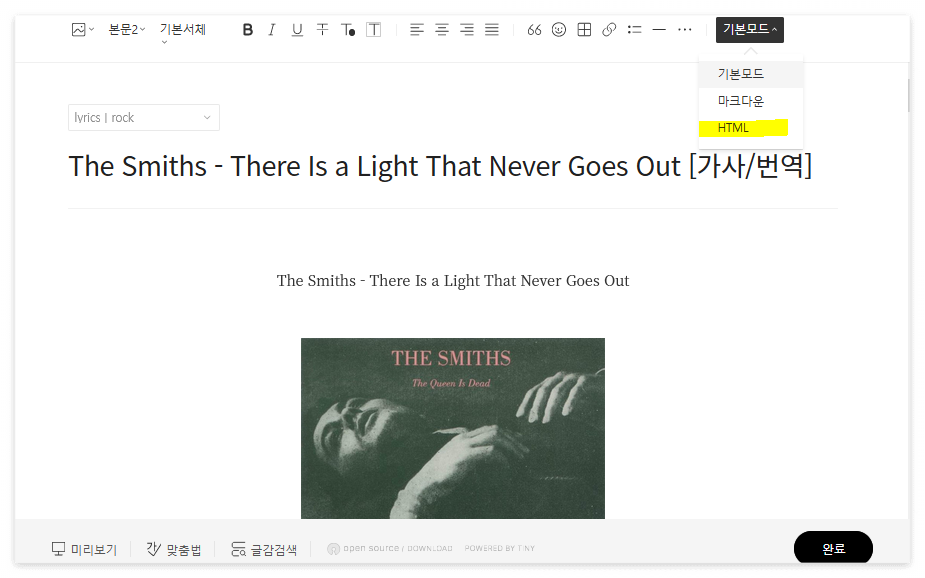Open the 본문2 paragraph style dropdown

[x=127, y=29]
